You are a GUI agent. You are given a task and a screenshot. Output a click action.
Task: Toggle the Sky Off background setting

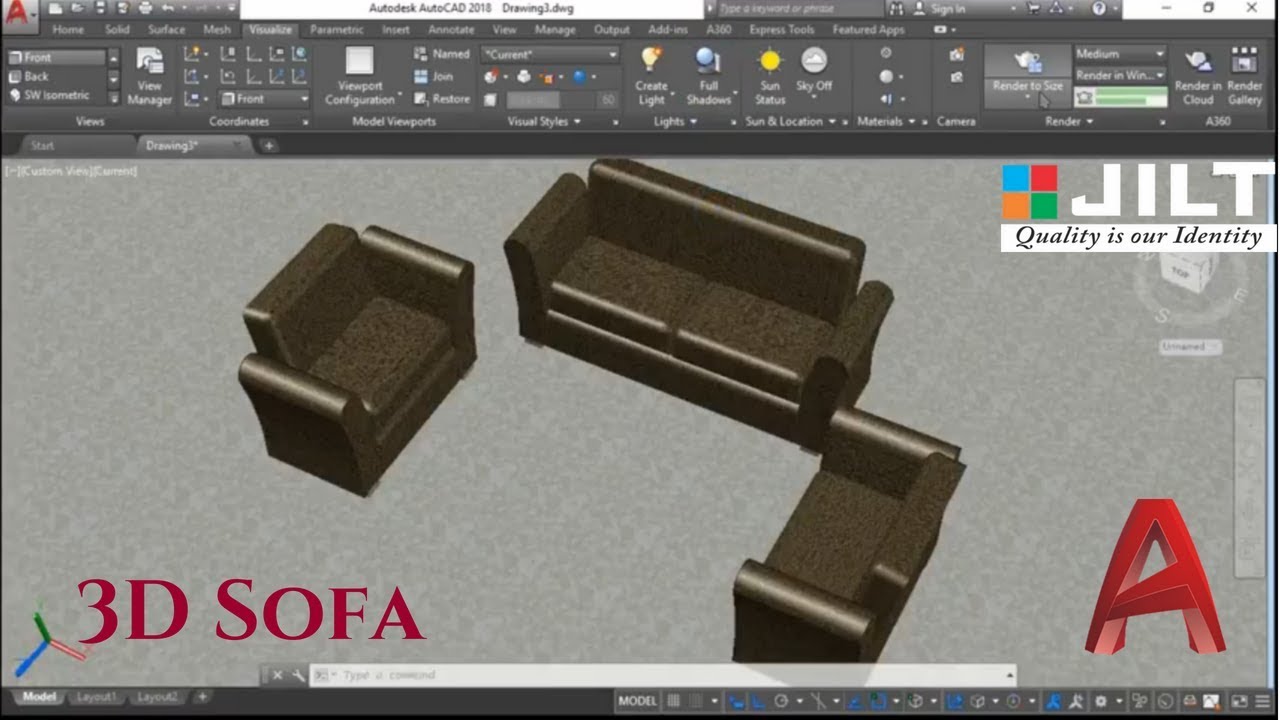click(814, 70)
